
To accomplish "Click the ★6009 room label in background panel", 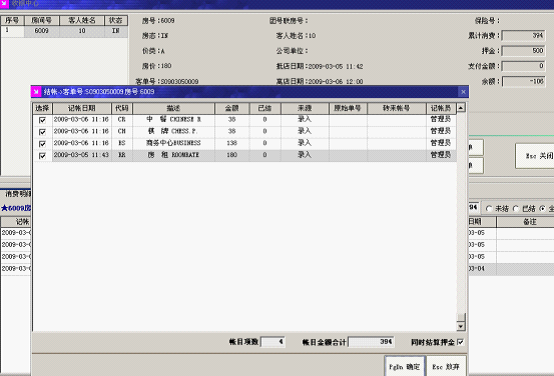I will [16, 208].
